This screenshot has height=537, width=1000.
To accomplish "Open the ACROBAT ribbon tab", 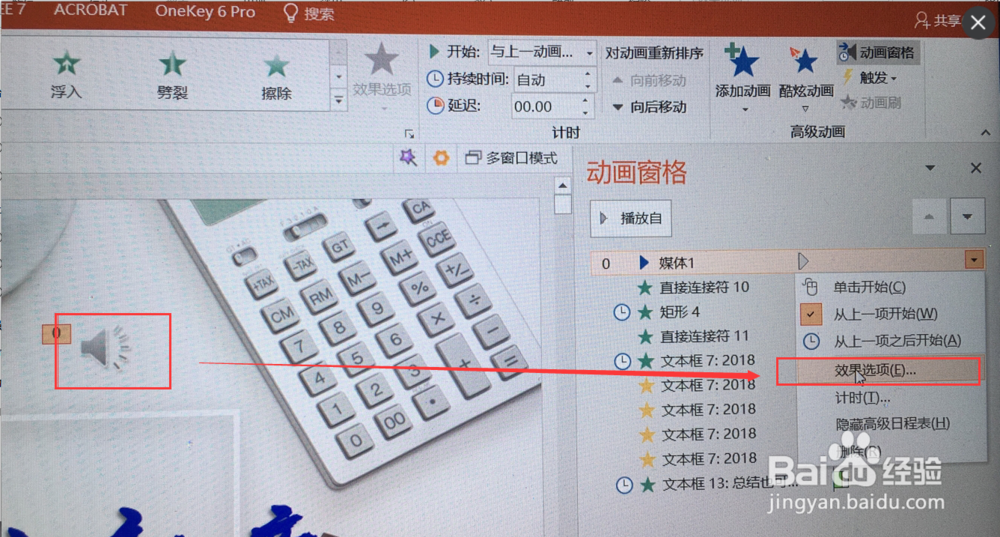I will (x=91, y=10).
